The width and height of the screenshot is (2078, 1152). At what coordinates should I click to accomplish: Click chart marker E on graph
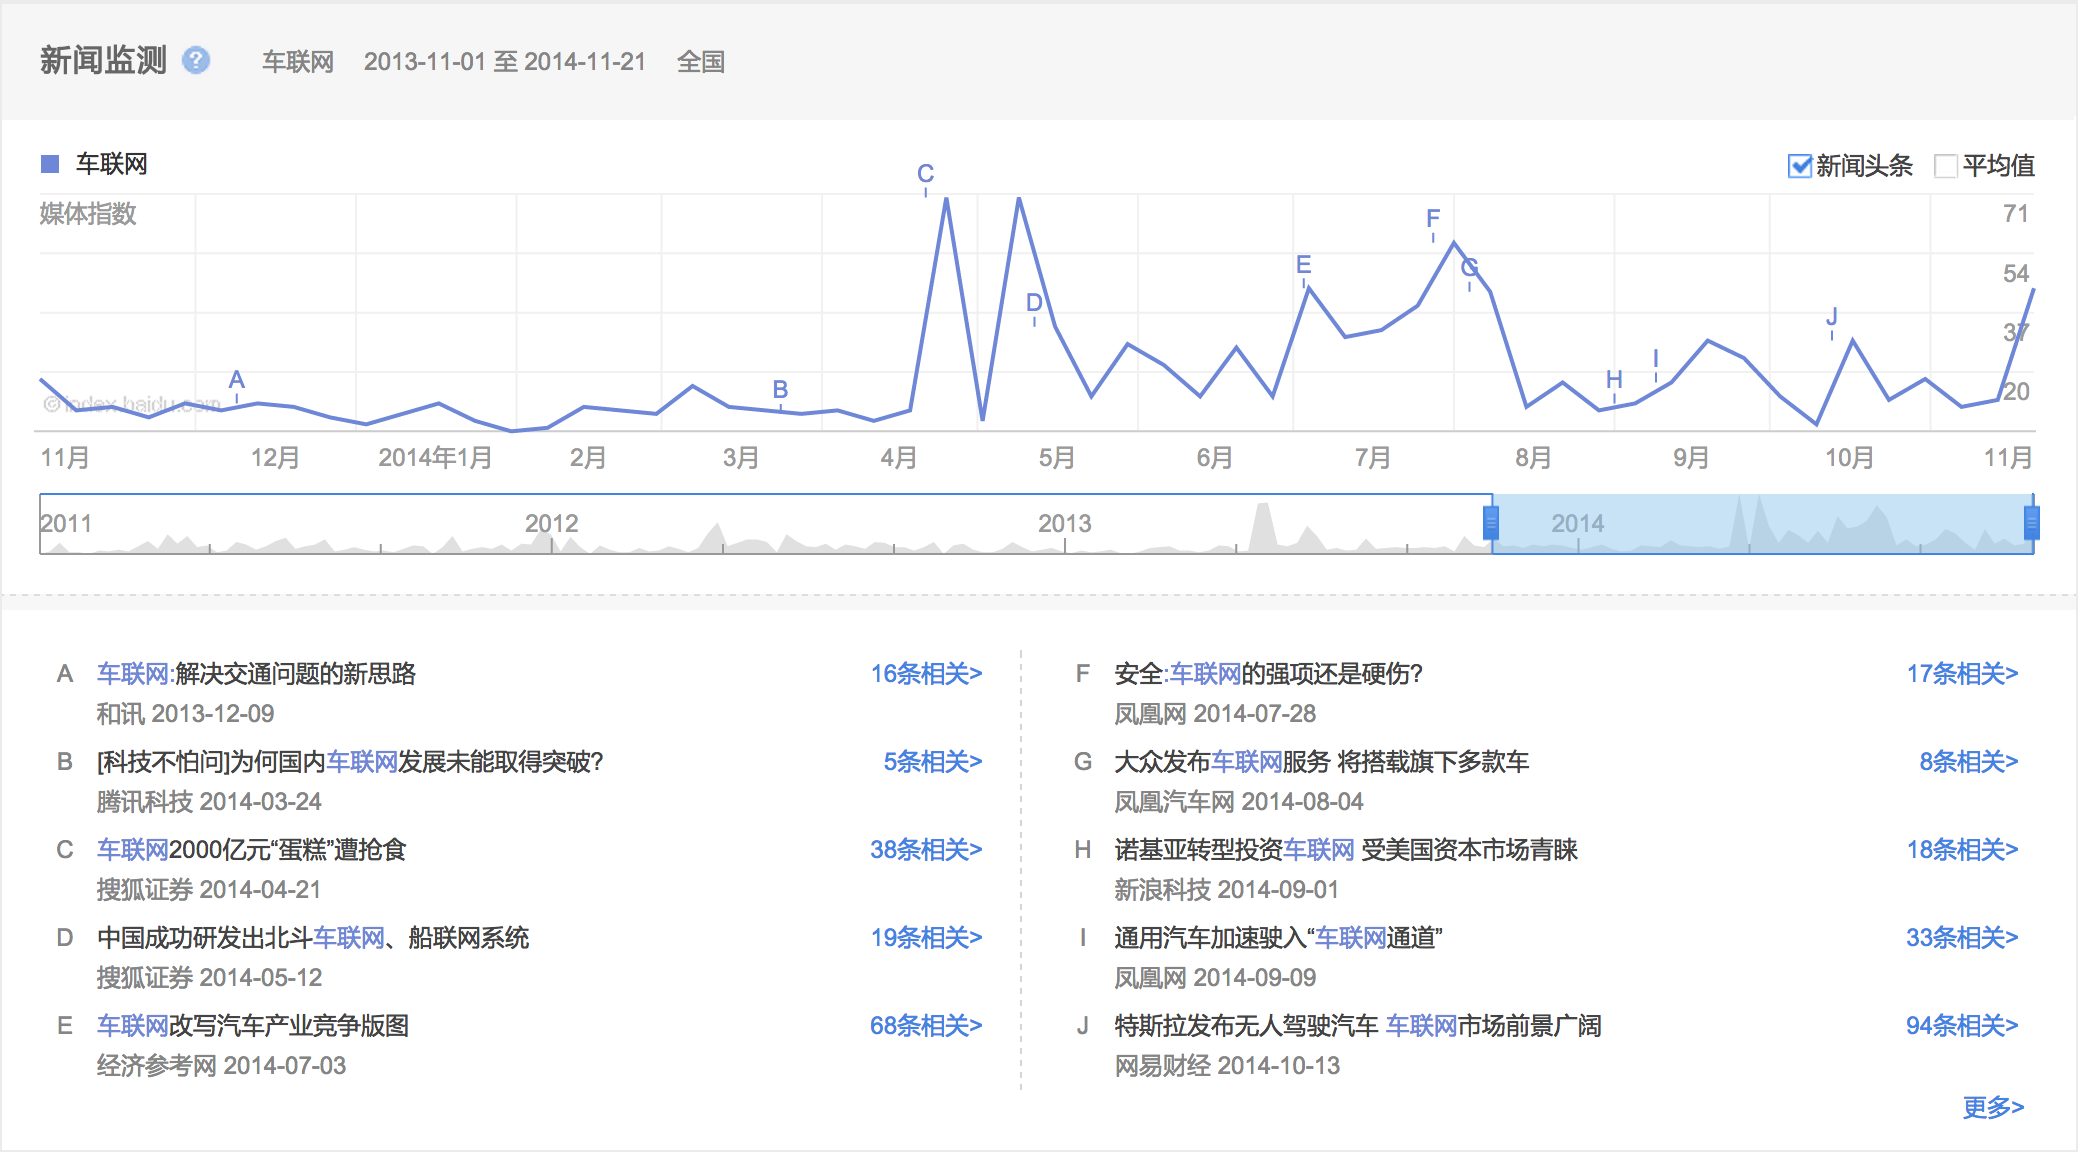click(1303, 265)
